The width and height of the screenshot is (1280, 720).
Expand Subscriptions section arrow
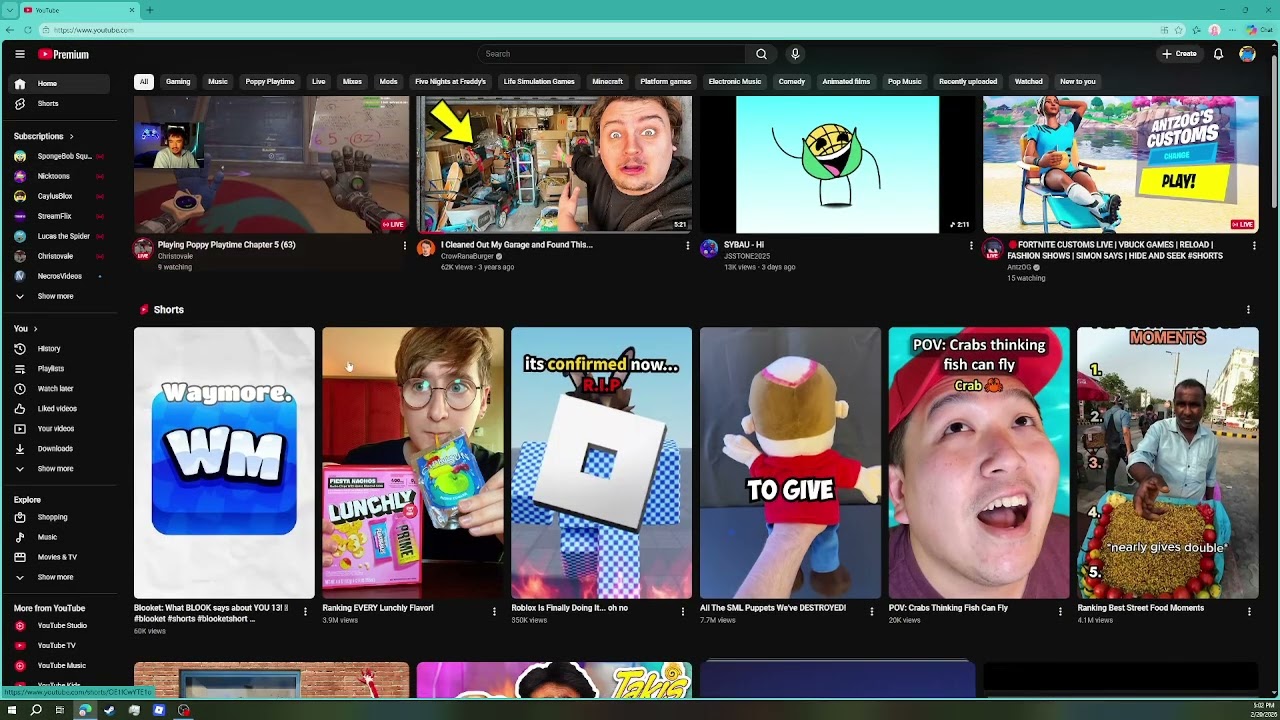point(71,136)
